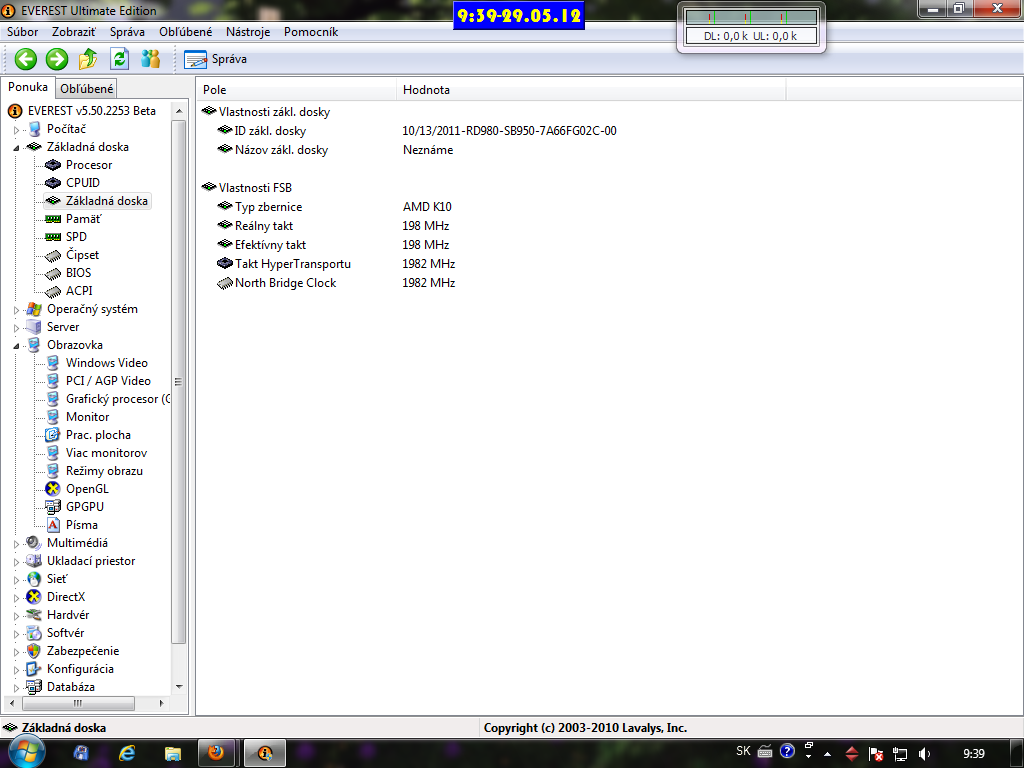
Task: Open the Súbor menu
Action: [x=22, y=32]
